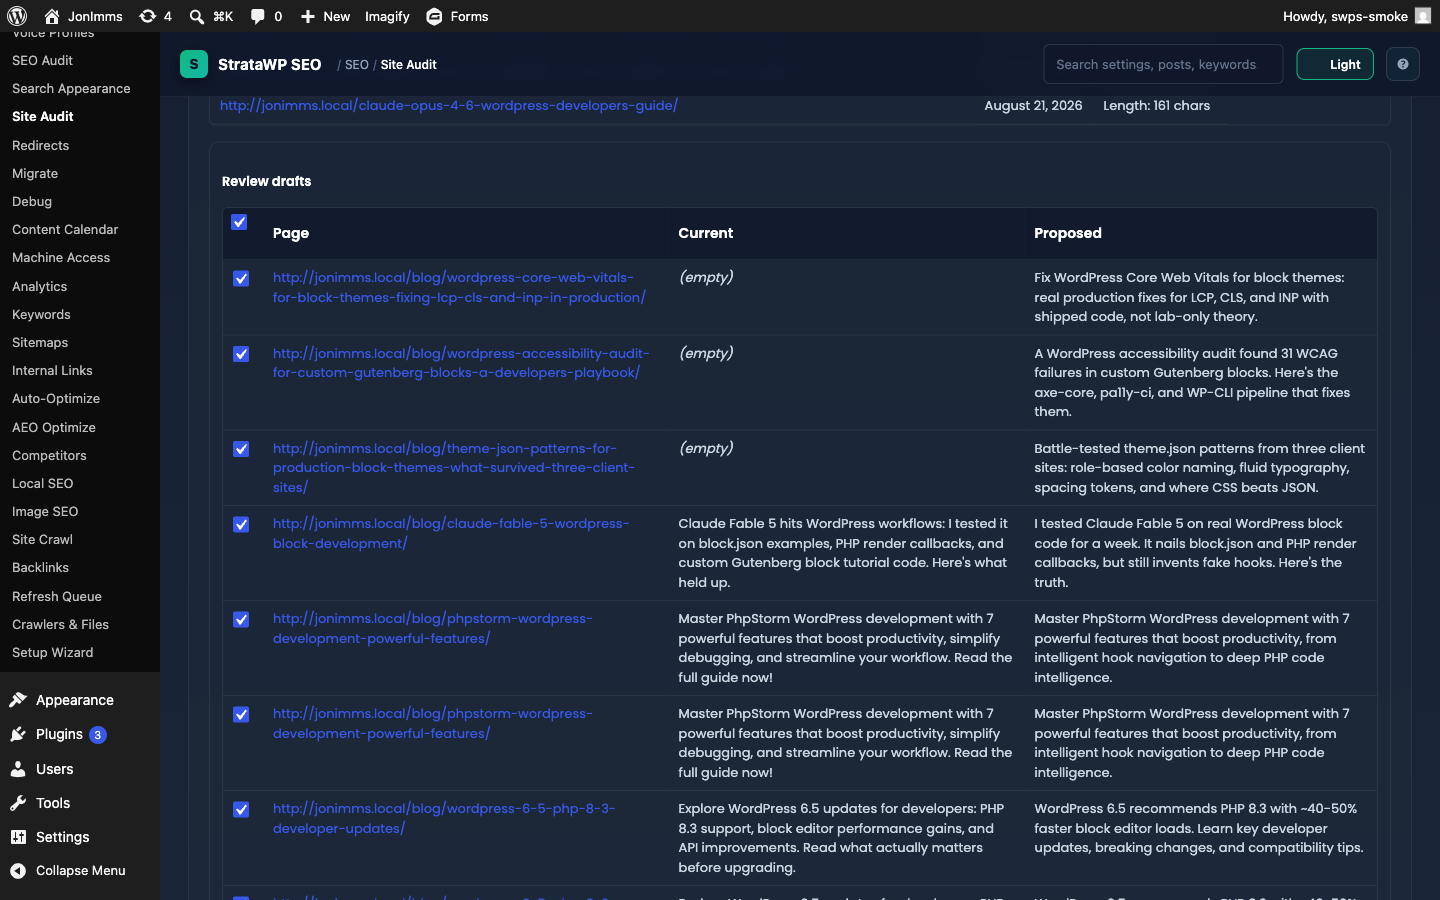Open Crawlers & Files

point(61,624)
